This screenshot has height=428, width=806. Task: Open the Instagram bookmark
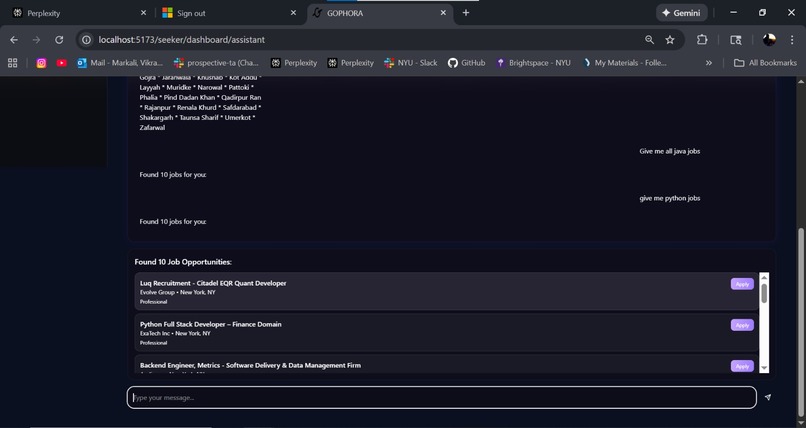[x=42, y=63]
